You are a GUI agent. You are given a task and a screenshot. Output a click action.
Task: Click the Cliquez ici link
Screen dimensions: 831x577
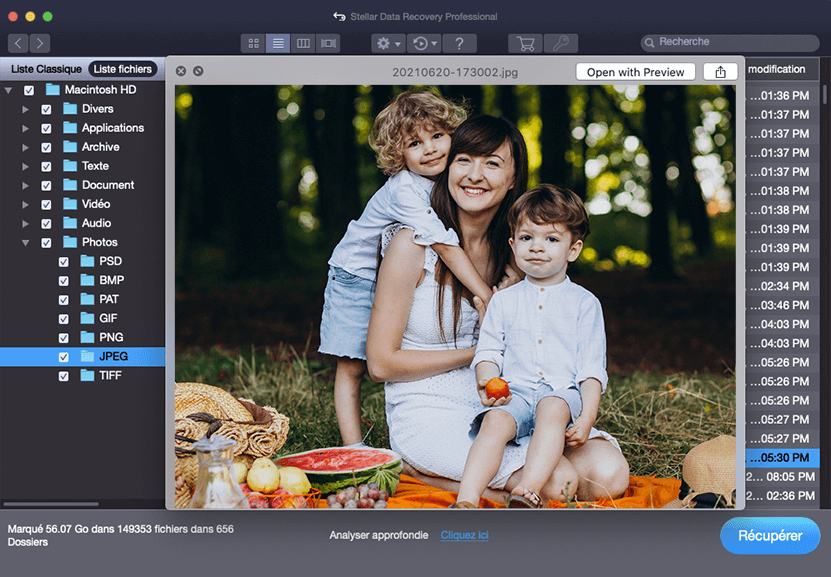(x=464, y=536)
